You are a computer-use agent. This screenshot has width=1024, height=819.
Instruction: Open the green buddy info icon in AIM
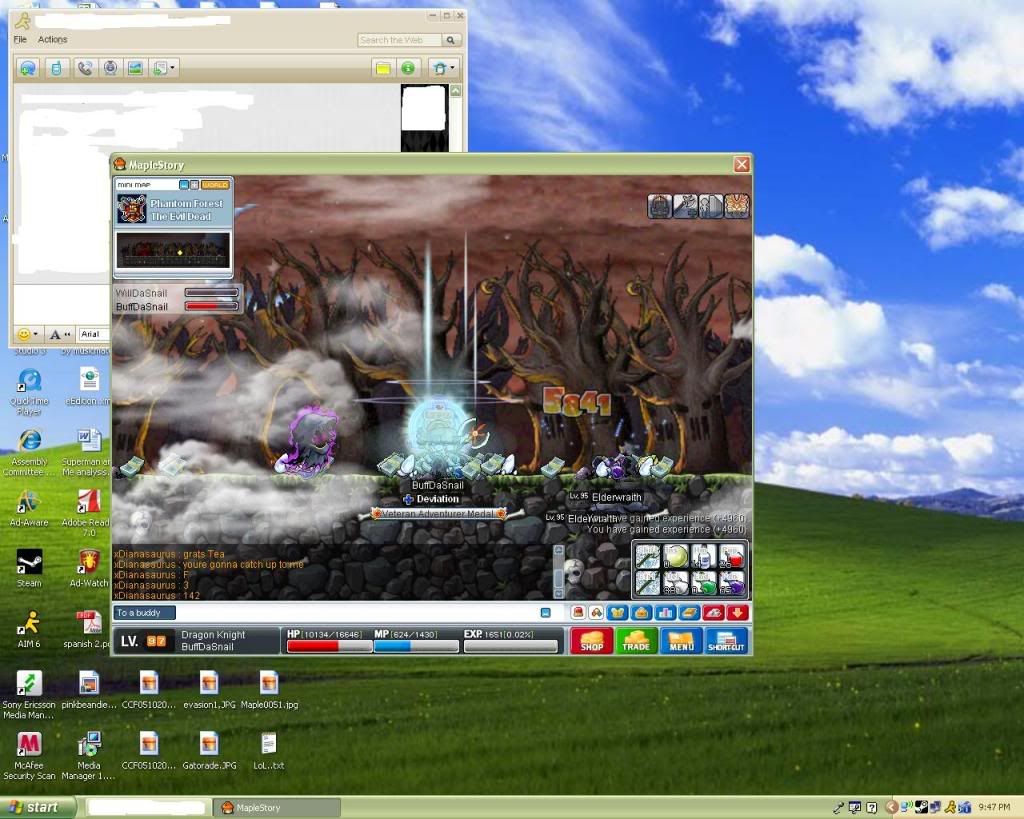pos(408,68)
